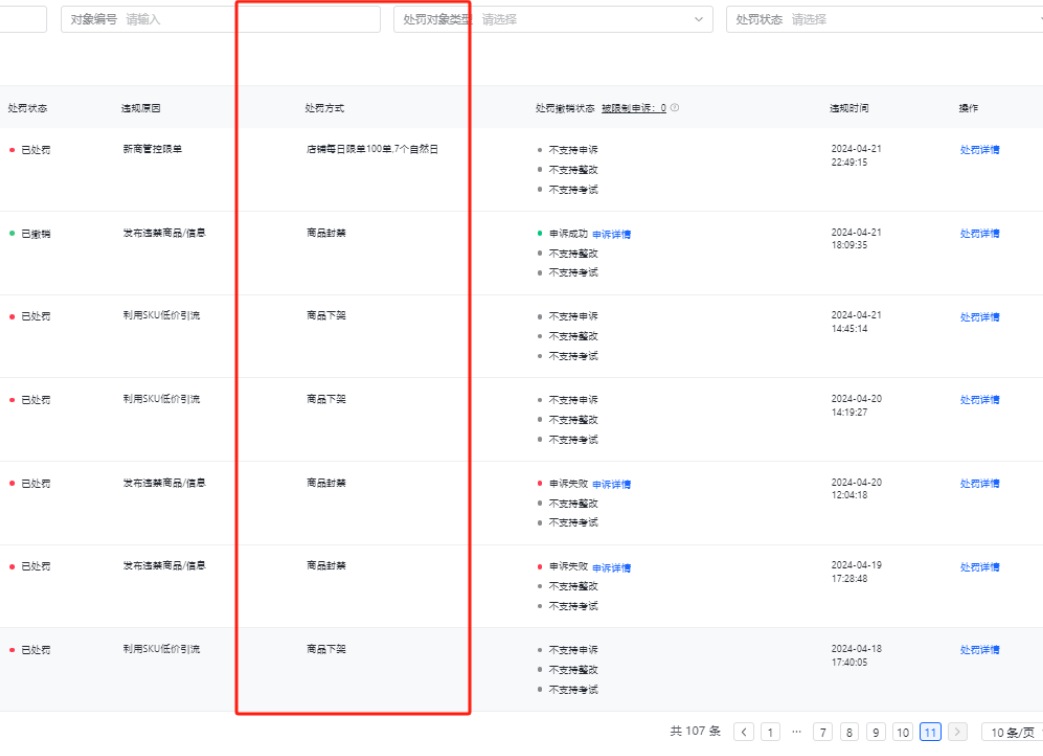Viewport: 1043px width, 756px height.
Task: Switch to page 10 of results
Action: 902,732
